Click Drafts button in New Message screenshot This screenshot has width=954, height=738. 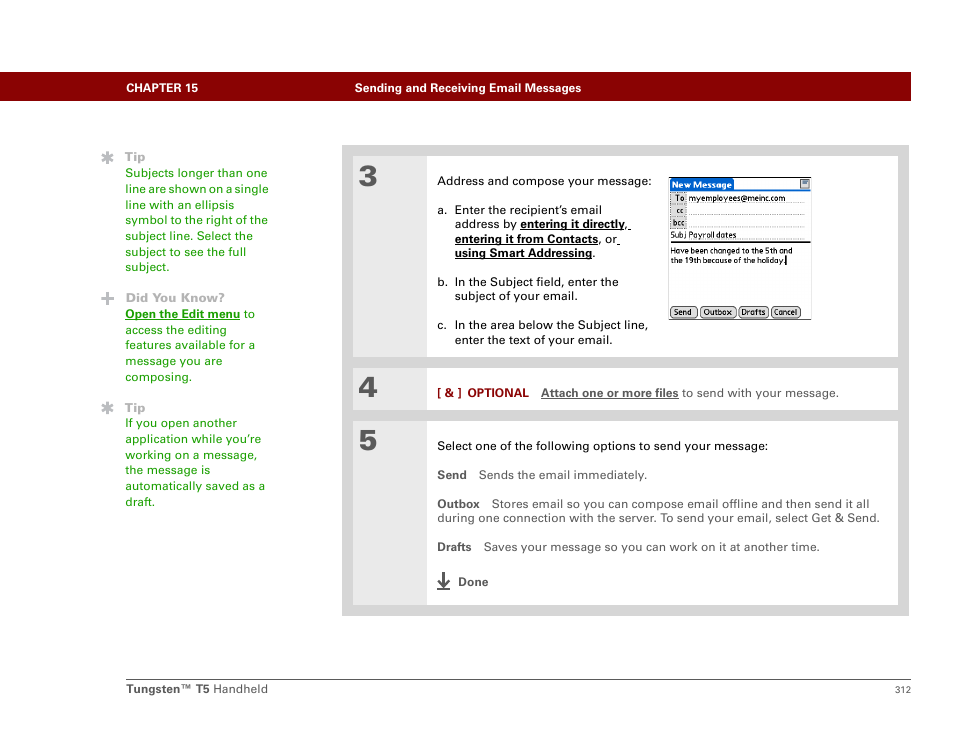pyautogui.click(x=753, y=312)
